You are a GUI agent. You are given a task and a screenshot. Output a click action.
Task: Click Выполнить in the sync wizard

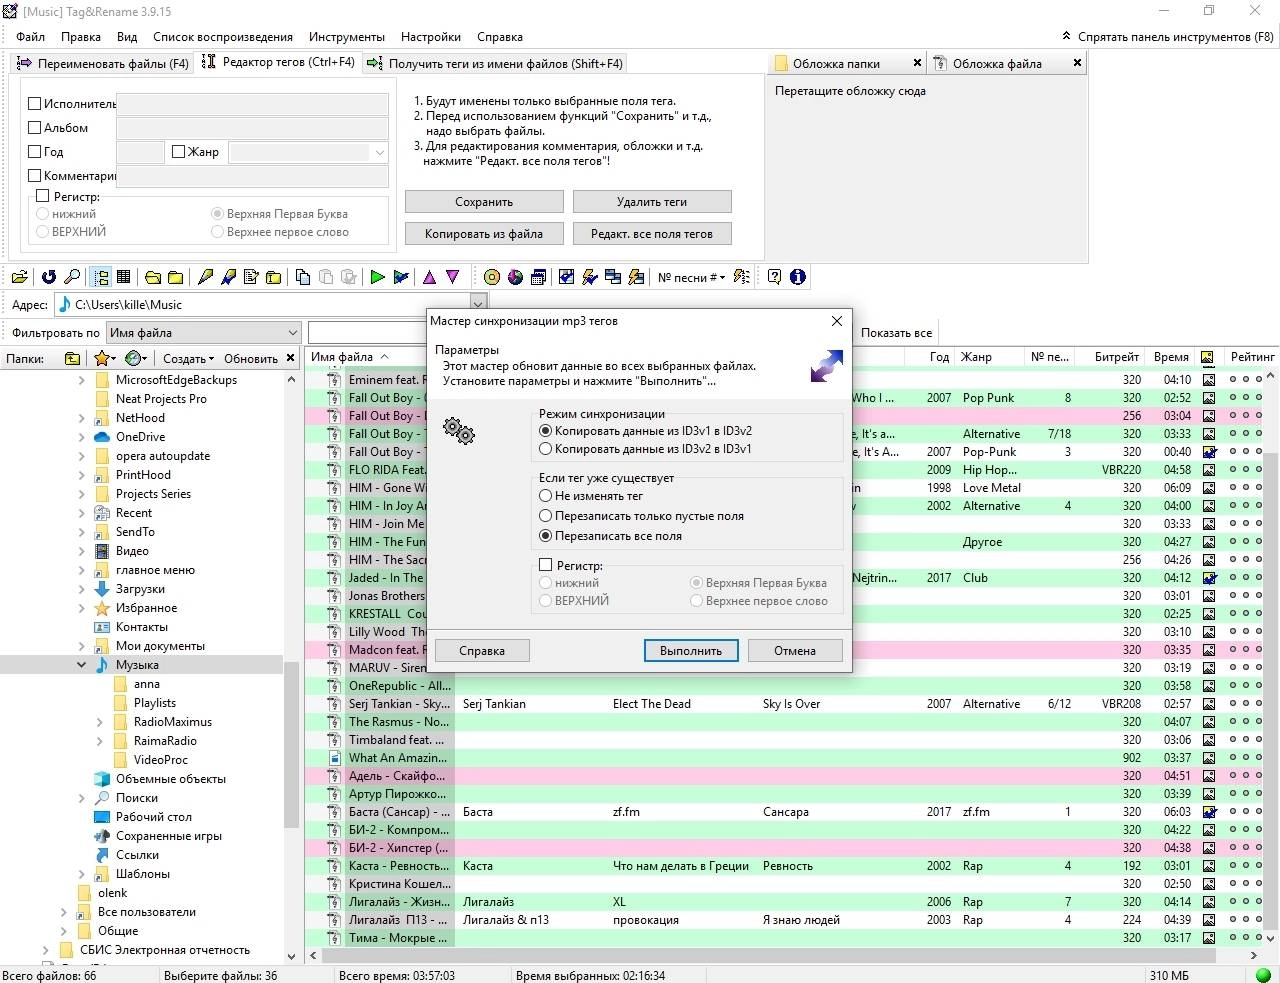tap(691, 651)
